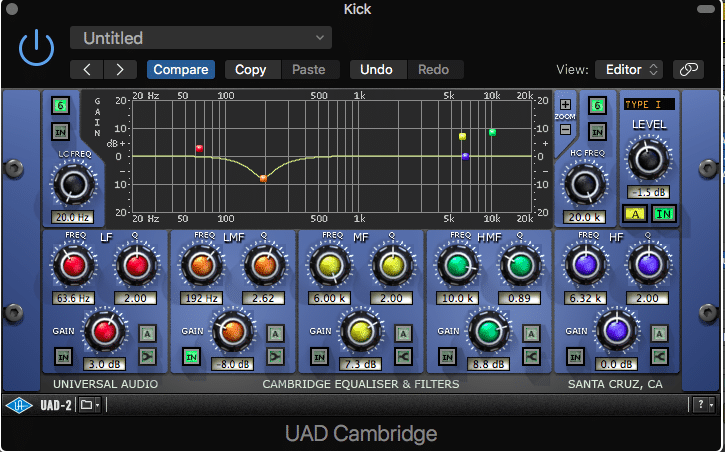The image size is (725, 452).
Task: Click the zoom in plus icon
Action: coord(565,104)
